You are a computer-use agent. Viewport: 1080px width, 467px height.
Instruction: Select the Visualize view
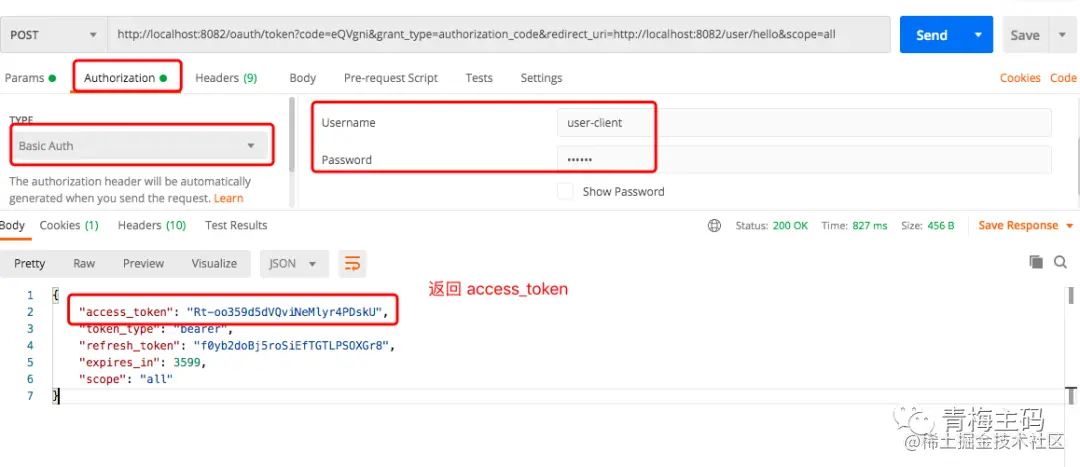[x=214, y=263]
